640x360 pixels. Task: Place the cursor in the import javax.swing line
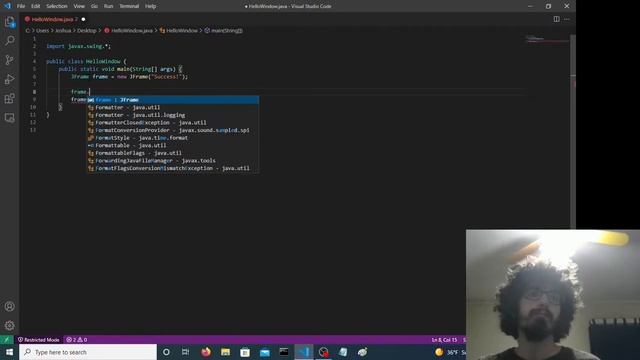pos(78,46)
